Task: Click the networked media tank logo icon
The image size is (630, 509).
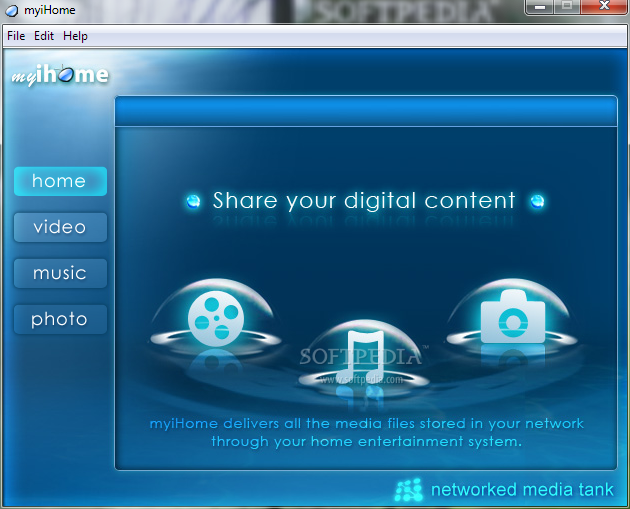Action: (x=409, y=490)
